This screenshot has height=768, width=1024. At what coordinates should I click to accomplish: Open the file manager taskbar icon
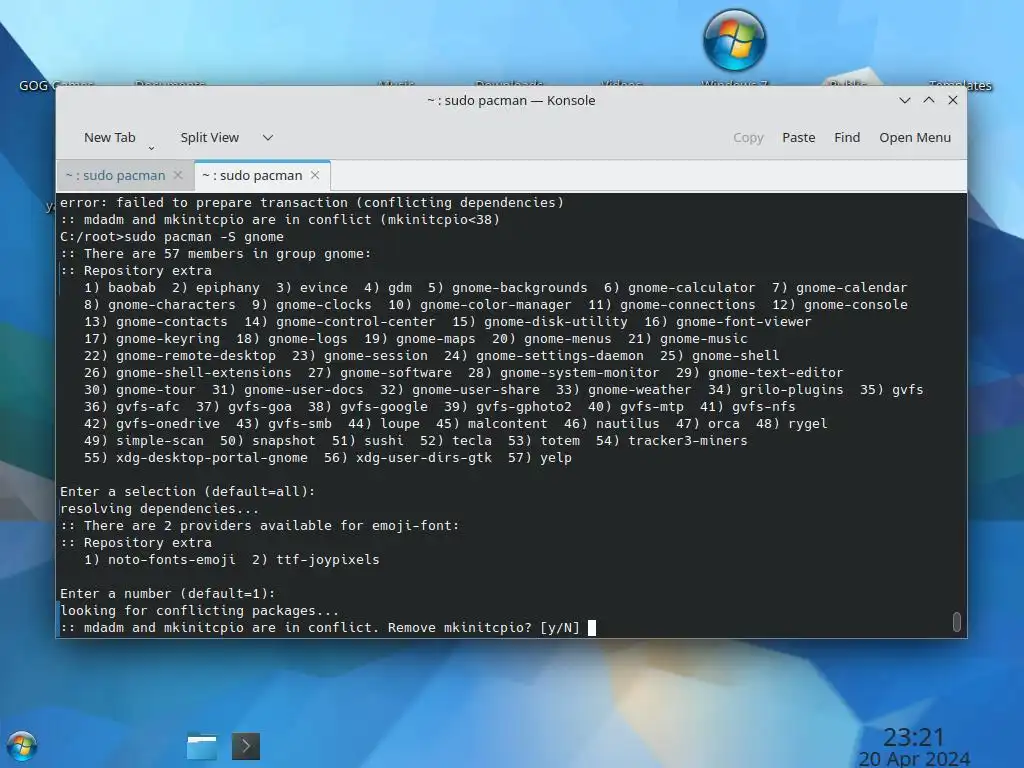[x=202, y=746]
